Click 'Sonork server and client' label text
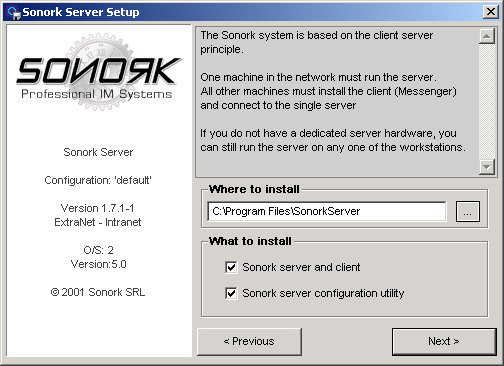Viewport: 504px width, 366px height. pos(301,267)
